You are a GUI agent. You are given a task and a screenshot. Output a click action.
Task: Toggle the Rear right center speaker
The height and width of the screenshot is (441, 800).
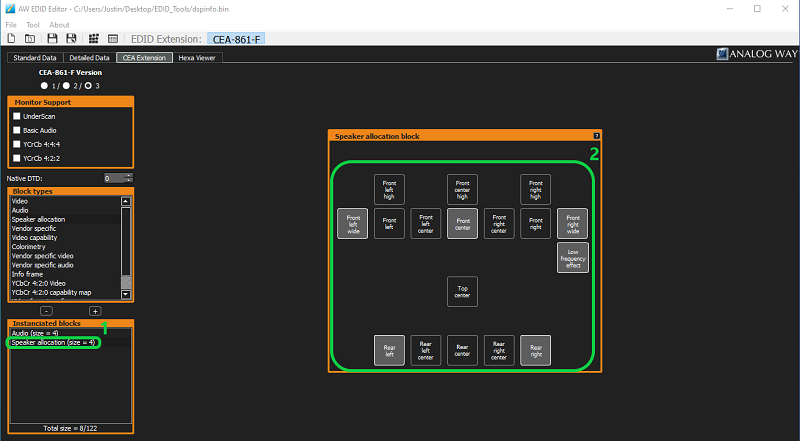(x=499, y=350)
